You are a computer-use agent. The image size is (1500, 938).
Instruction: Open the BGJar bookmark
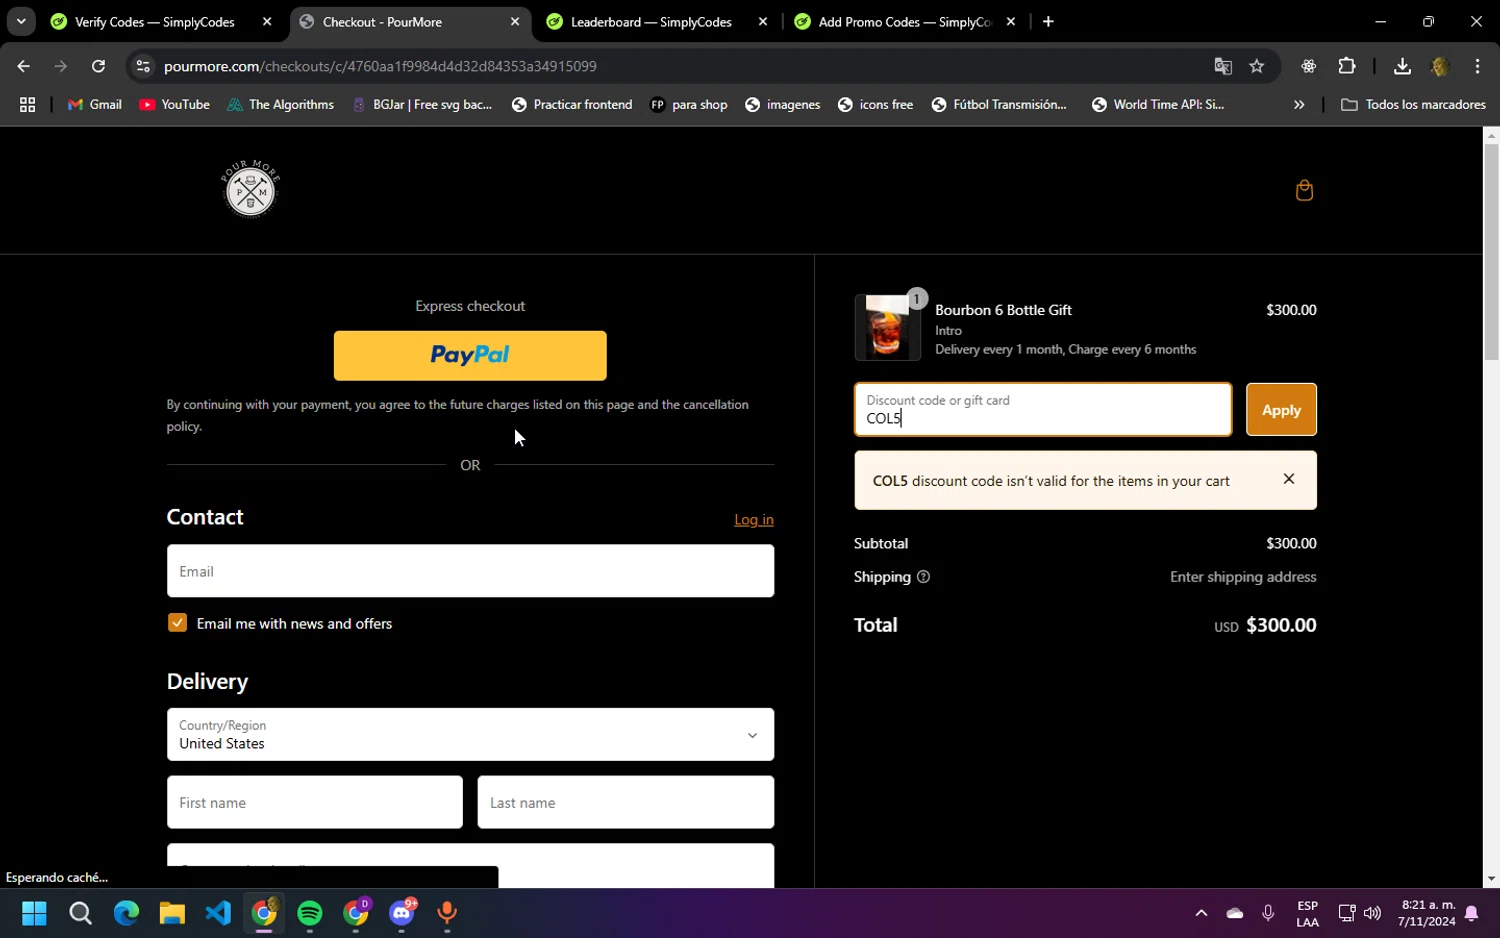click(x=422, y=104)
